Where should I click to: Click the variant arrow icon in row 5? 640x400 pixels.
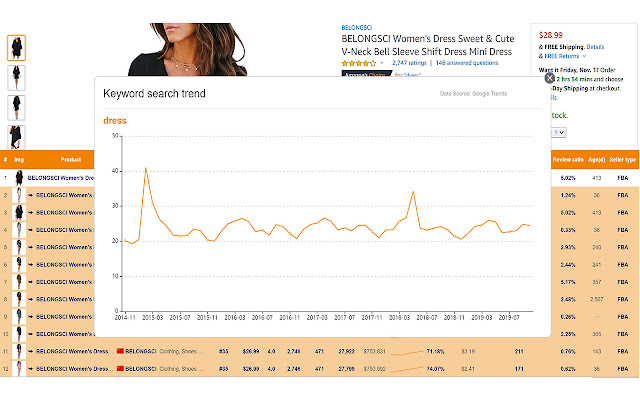[x=30, y=247]
